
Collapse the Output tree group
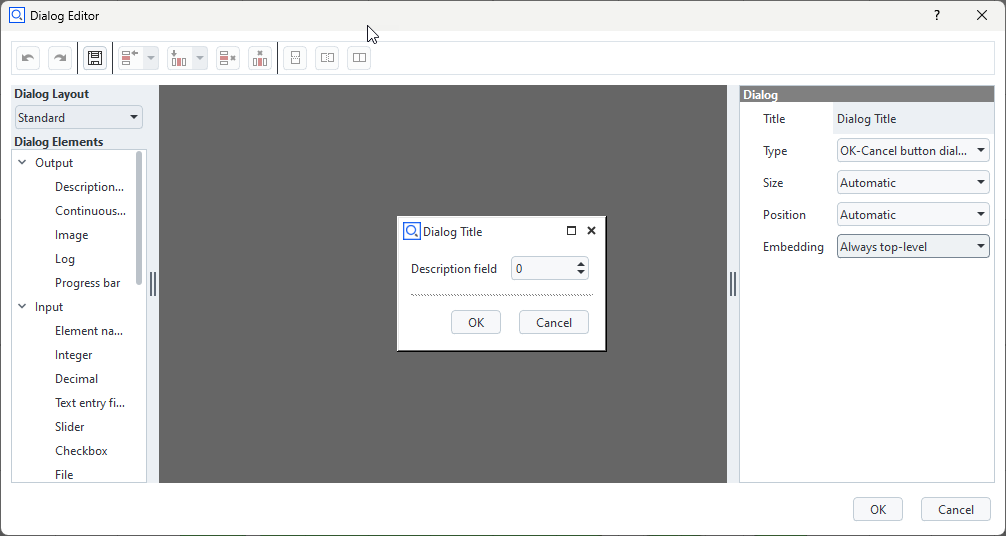pyautogui.click(x=22, y=163)
